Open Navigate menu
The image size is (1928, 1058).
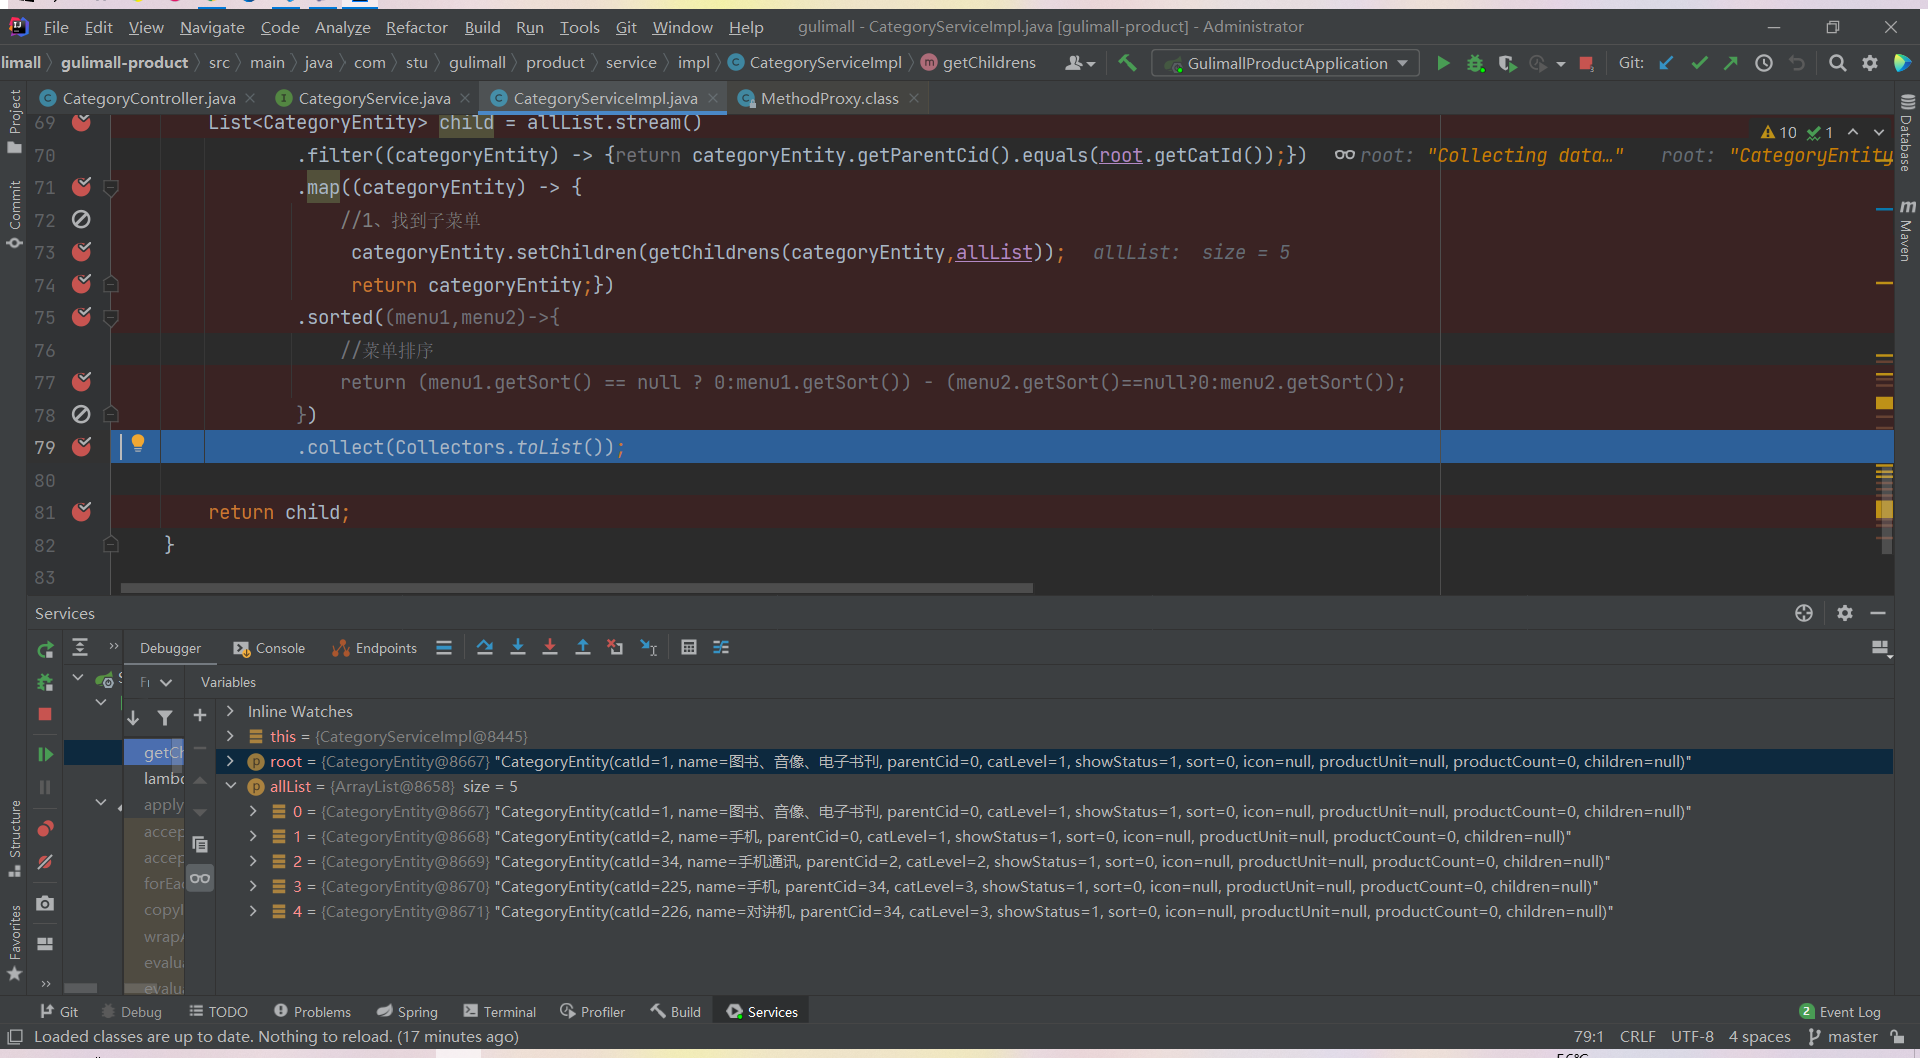coord(212,27)
